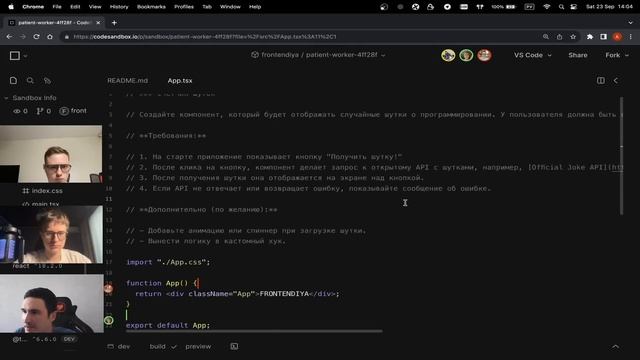Open the File menu
The height and width of the screenshot is (360, 640).
pyautogui.click(x=57, y=7)
